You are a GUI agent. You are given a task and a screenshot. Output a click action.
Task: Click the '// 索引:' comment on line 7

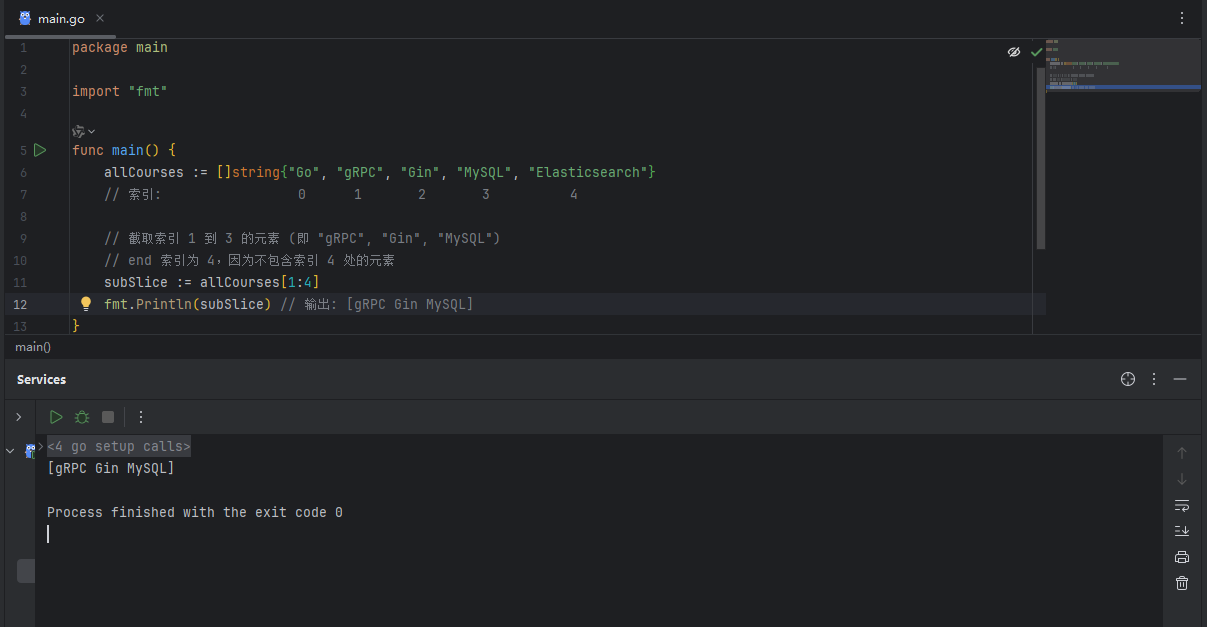[x=132, y=194]
